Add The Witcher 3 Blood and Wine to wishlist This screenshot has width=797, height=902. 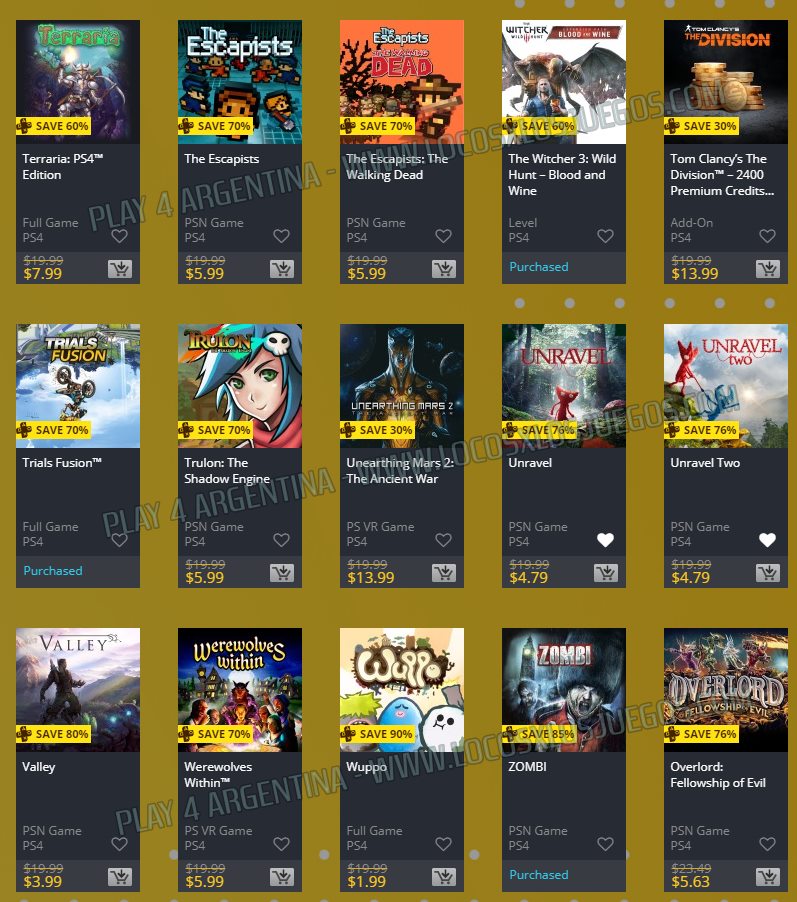605,236
